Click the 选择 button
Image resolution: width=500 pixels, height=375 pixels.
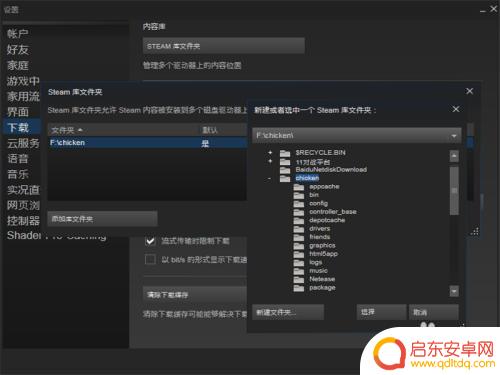tap(381, 312)
